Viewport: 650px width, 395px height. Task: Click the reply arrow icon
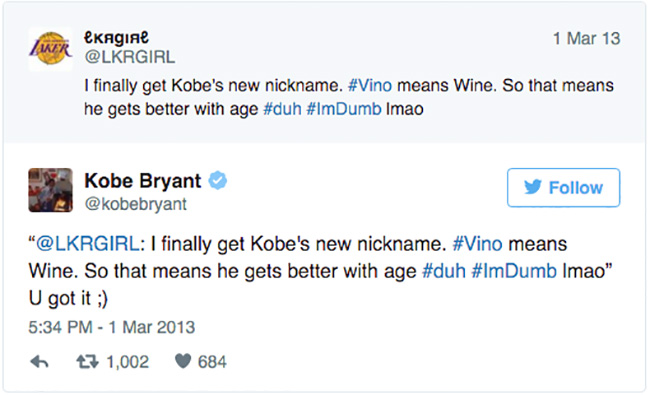tap(39, 362)
